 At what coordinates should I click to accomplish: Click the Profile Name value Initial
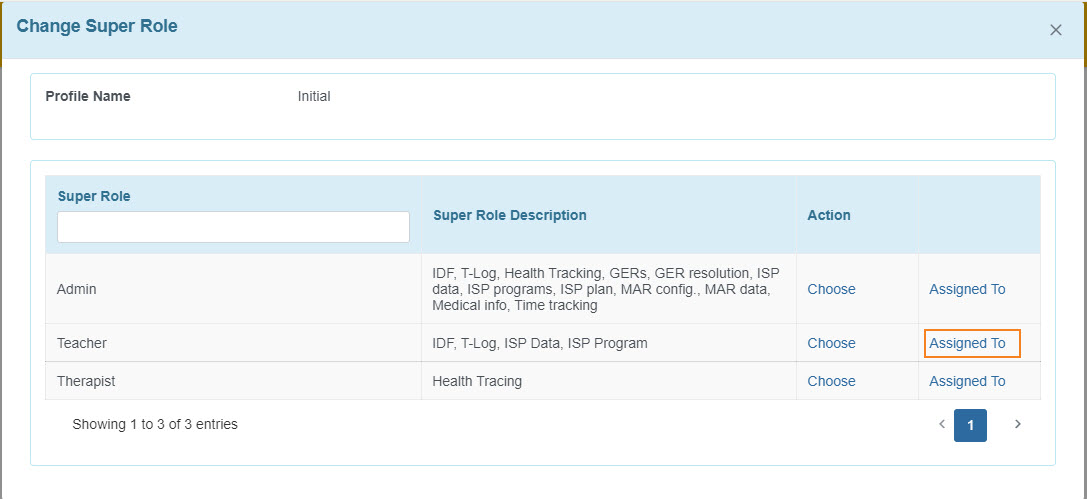point(314,96)
